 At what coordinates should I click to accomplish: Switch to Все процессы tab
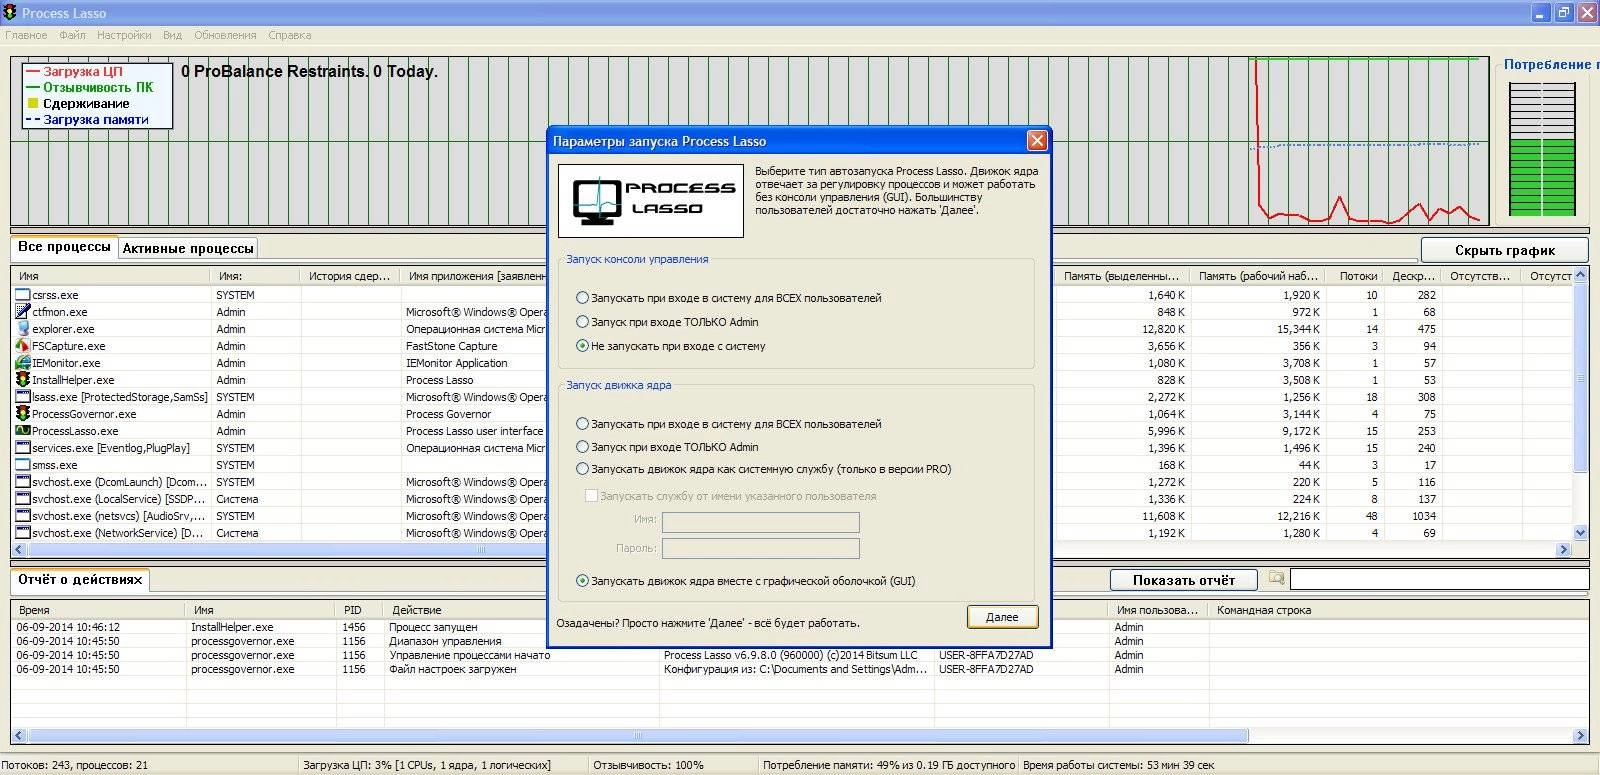[x=64, y=247]
